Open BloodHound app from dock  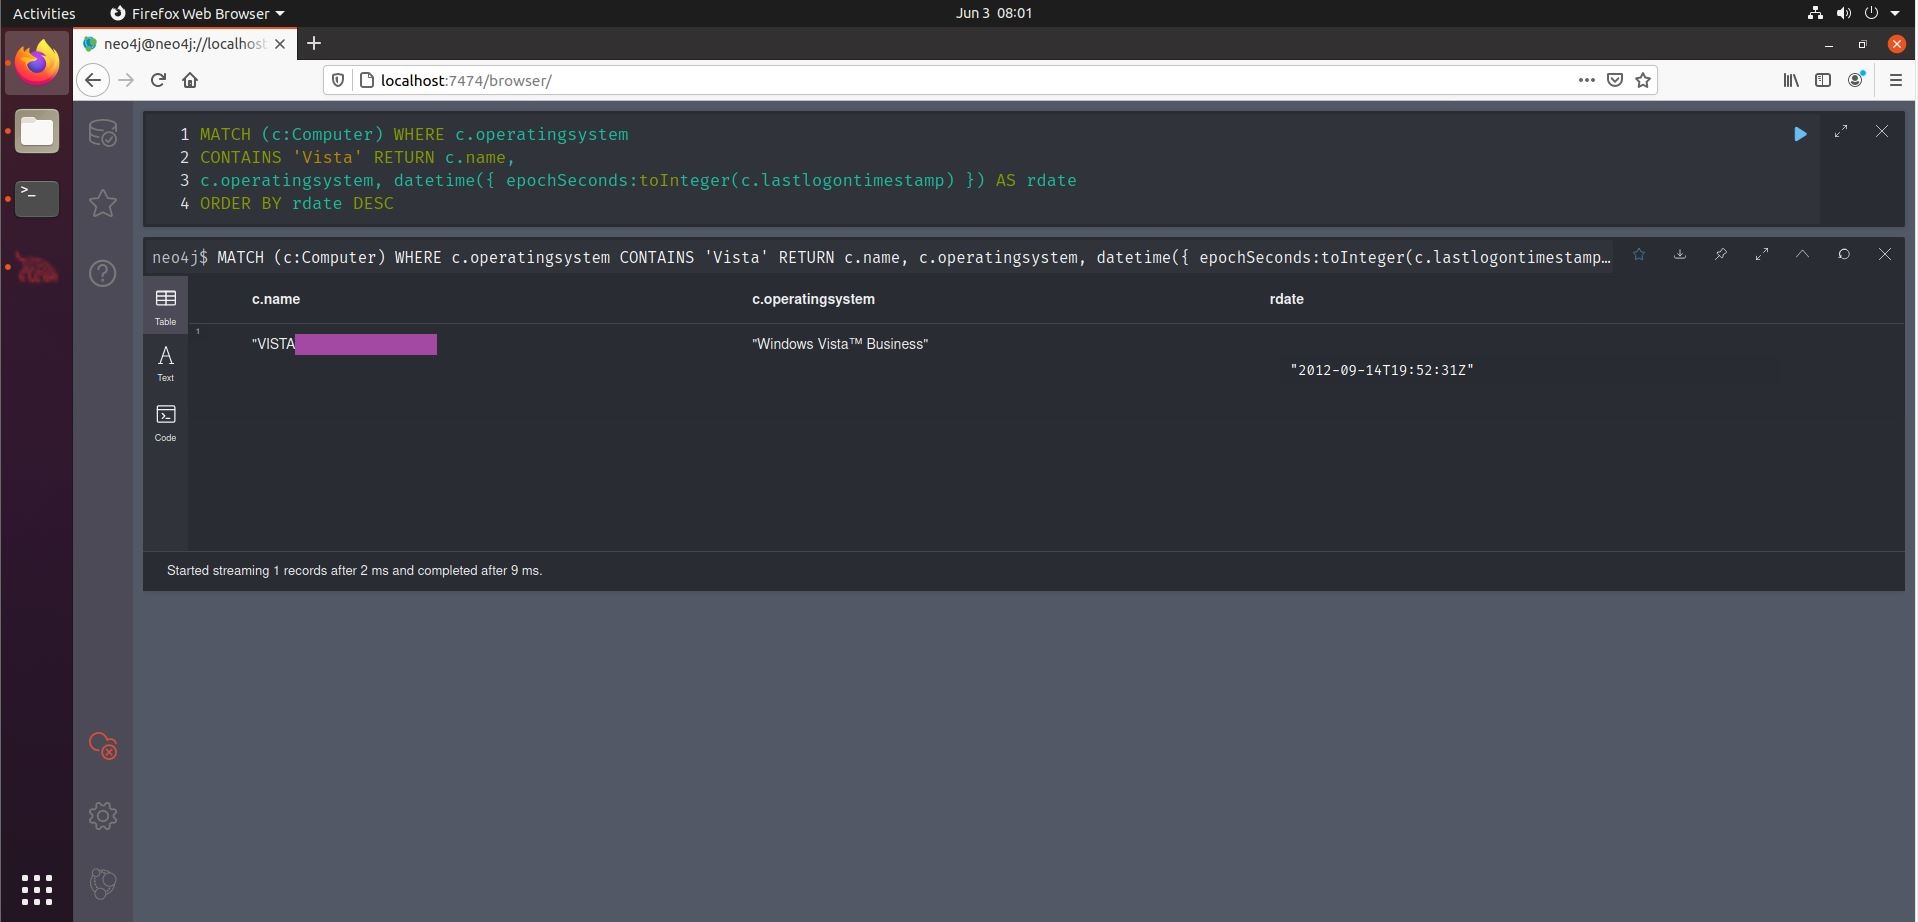click(x=37, y=268)
